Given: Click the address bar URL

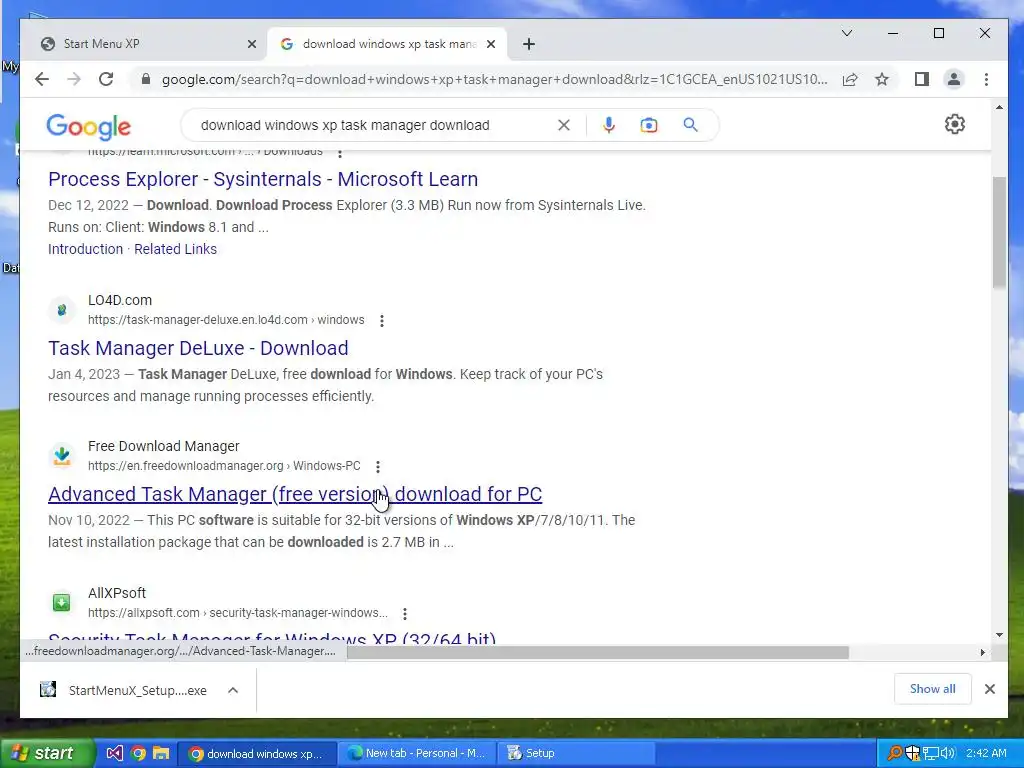Looking at the screenshot, I should 494,80.
